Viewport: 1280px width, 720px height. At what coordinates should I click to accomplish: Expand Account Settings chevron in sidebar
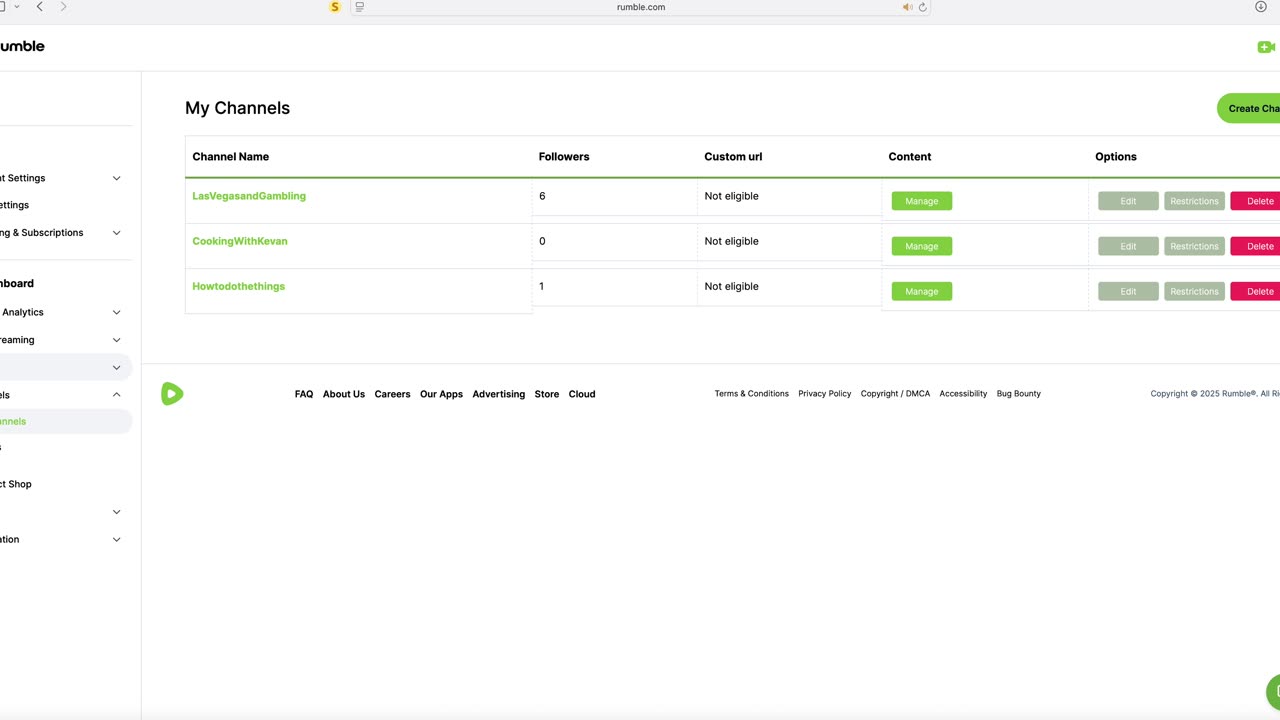point(116,178)
